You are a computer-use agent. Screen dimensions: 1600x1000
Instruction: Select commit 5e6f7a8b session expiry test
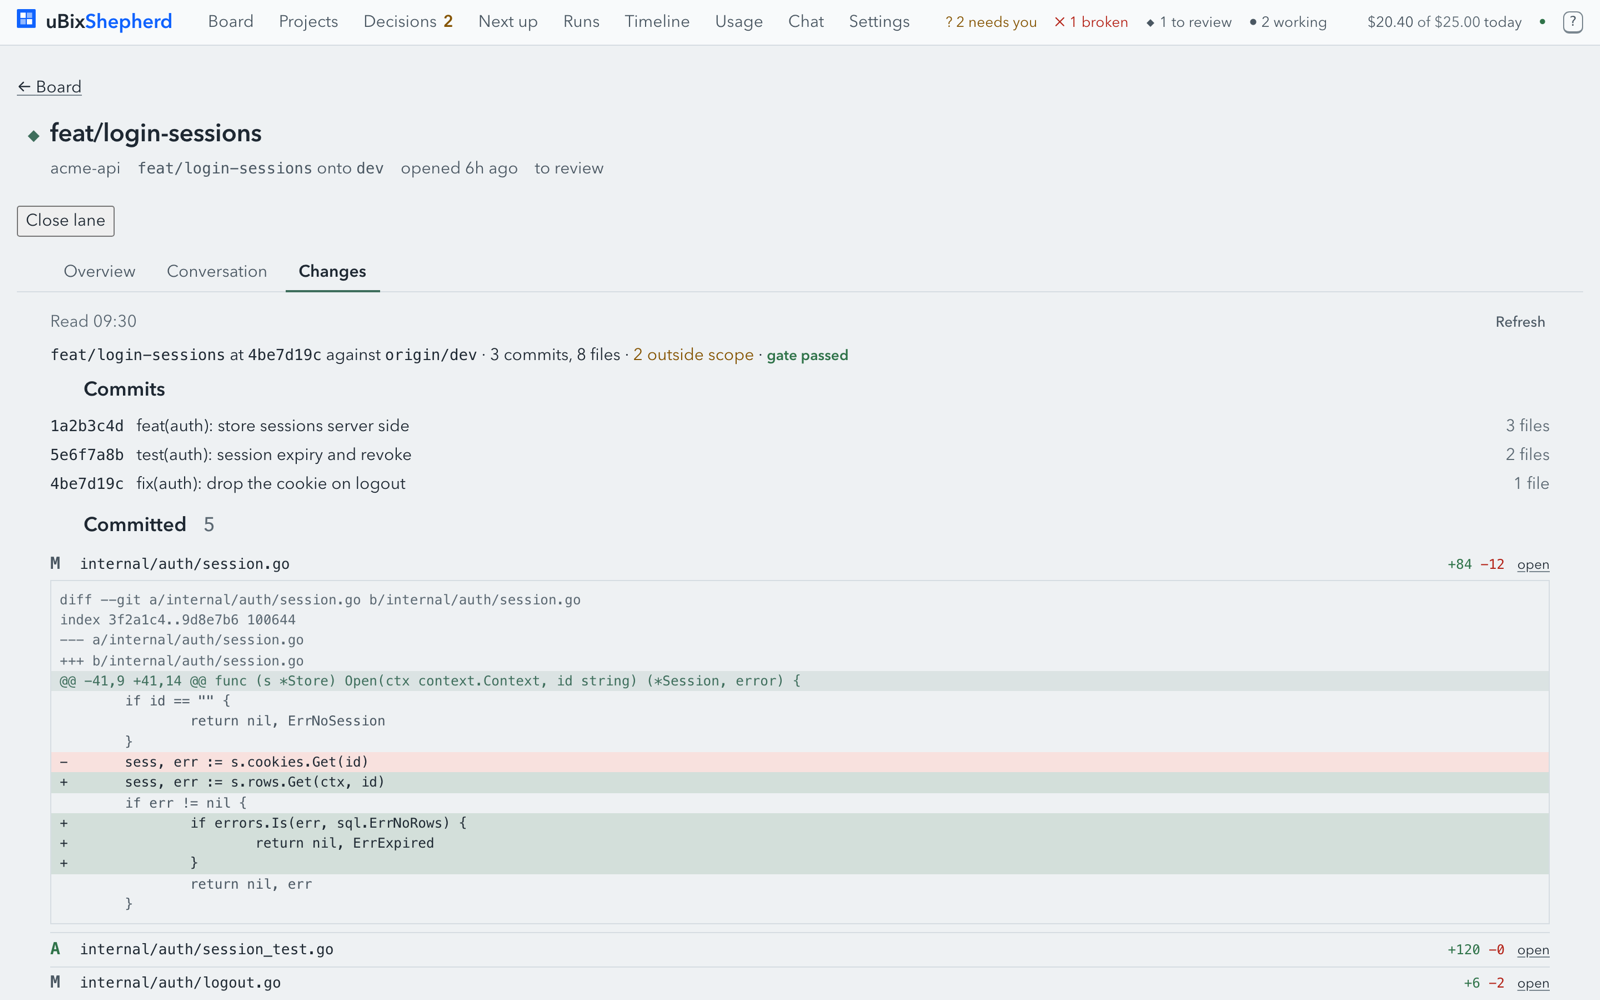(x=800, y=455)
